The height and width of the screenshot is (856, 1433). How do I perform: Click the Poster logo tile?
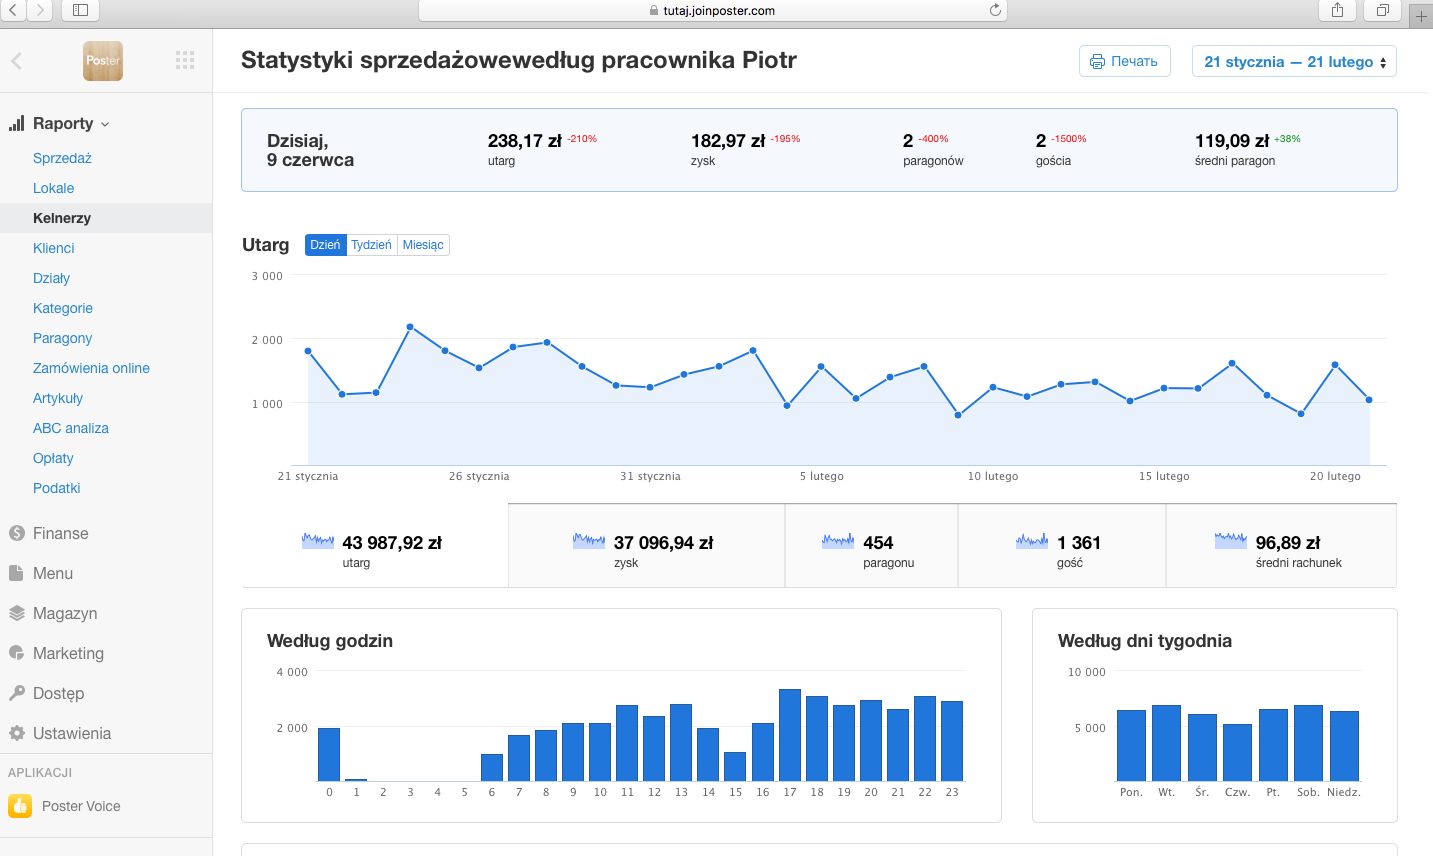coord(103,61)
